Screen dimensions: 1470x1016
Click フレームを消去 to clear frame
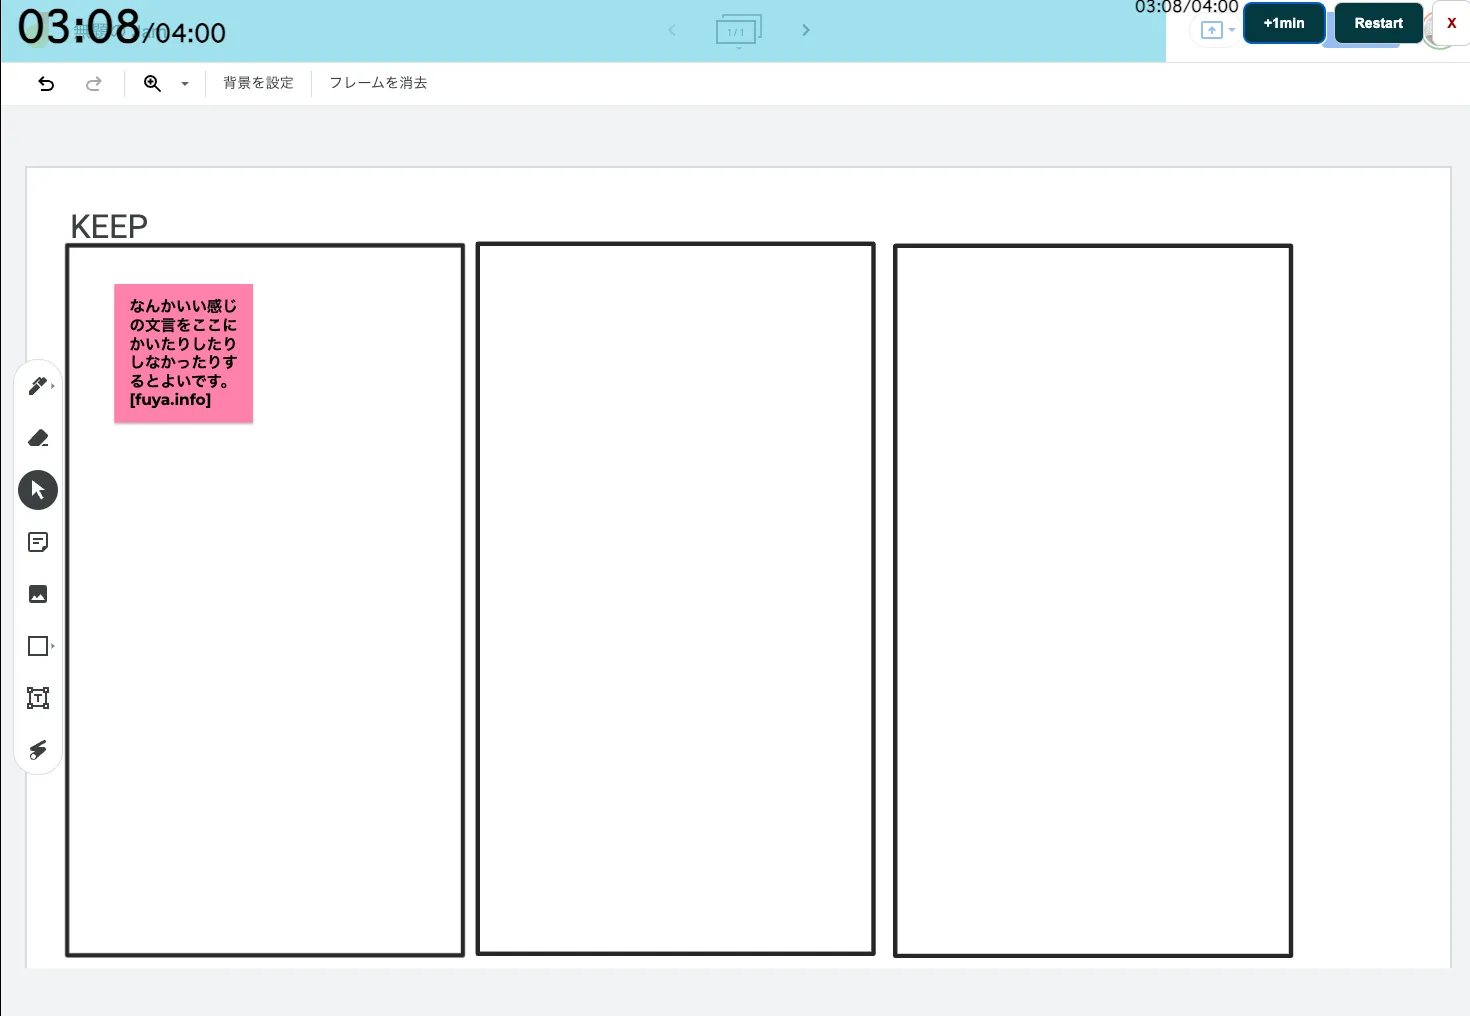pyautogui.click(x=378, y=83)
